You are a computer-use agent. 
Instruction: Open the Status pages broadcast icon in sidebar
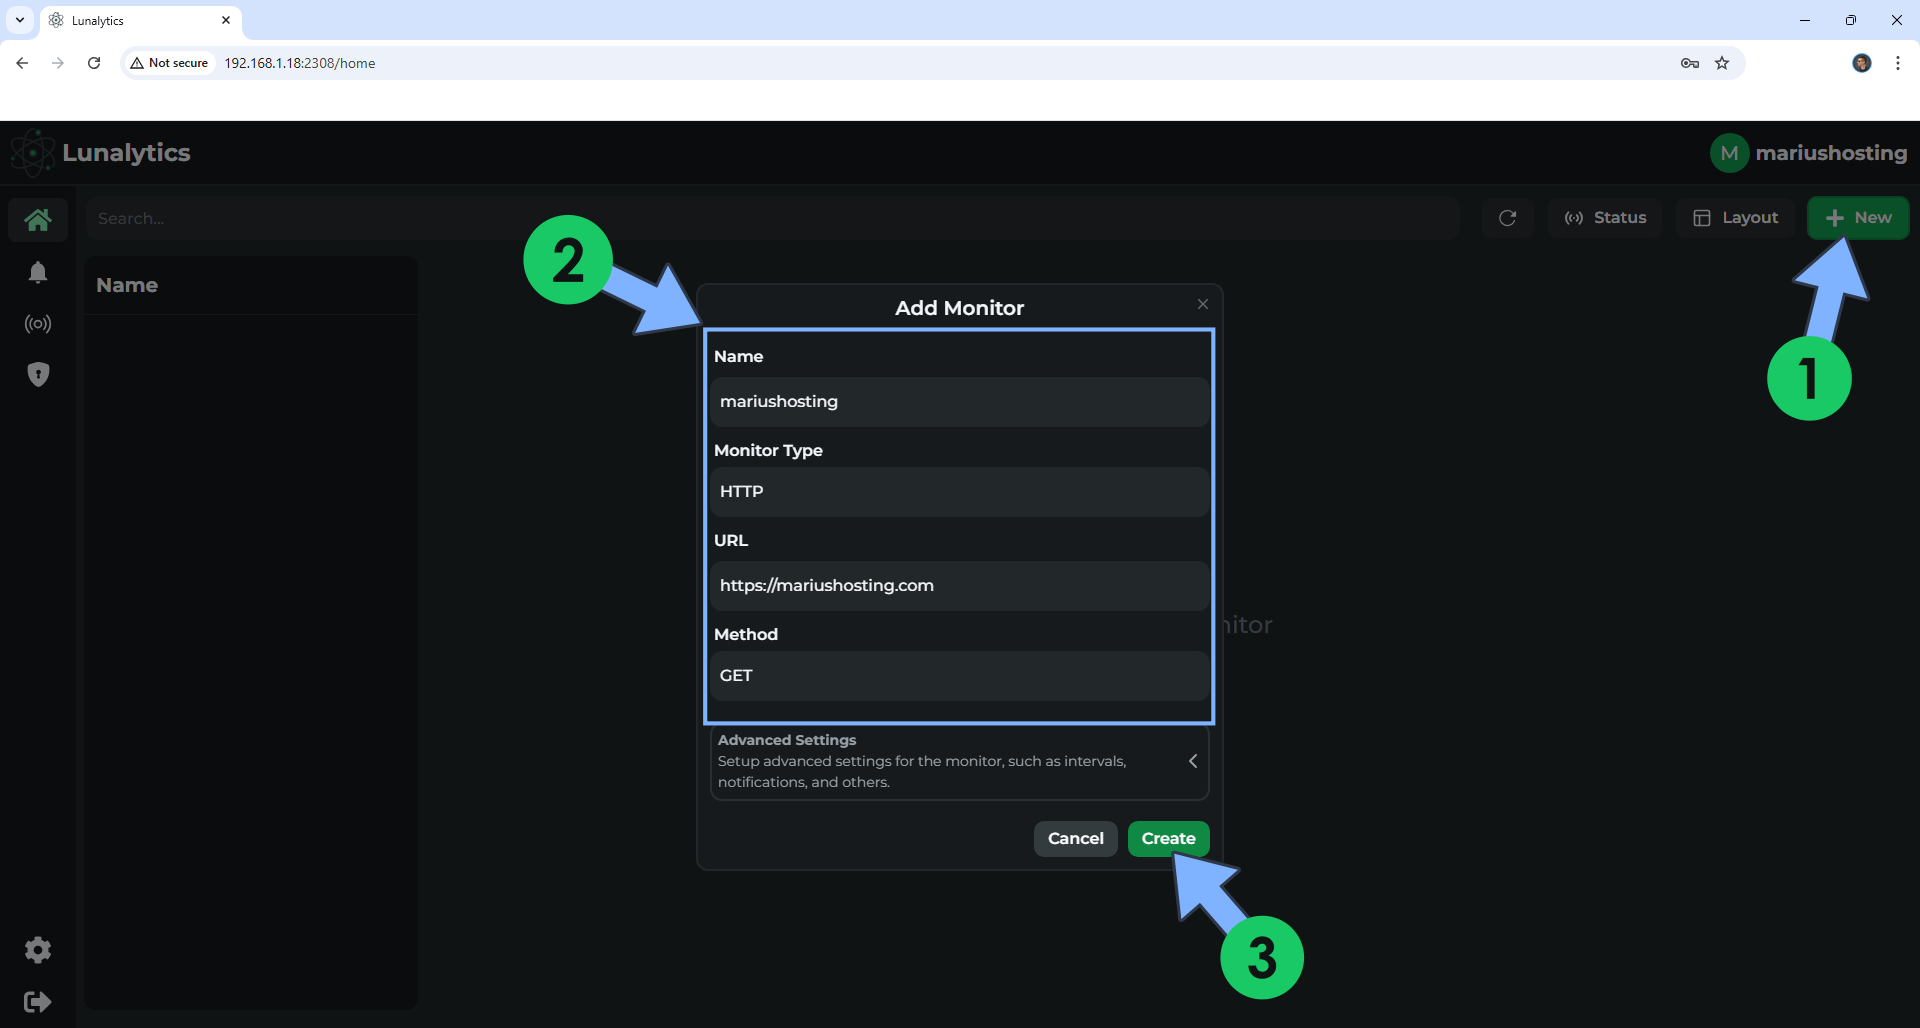38,324
